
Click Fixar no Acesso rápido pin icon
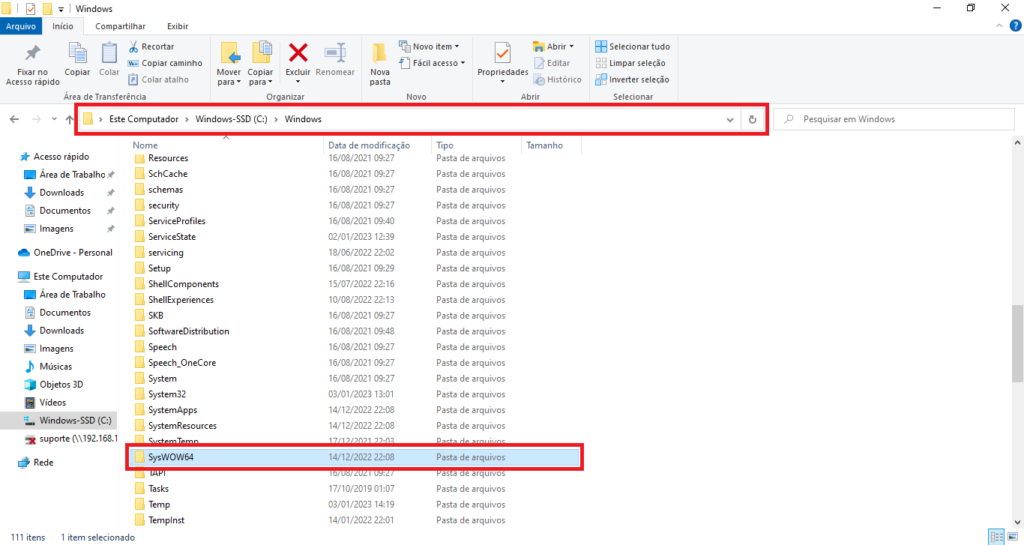(33, 53)
